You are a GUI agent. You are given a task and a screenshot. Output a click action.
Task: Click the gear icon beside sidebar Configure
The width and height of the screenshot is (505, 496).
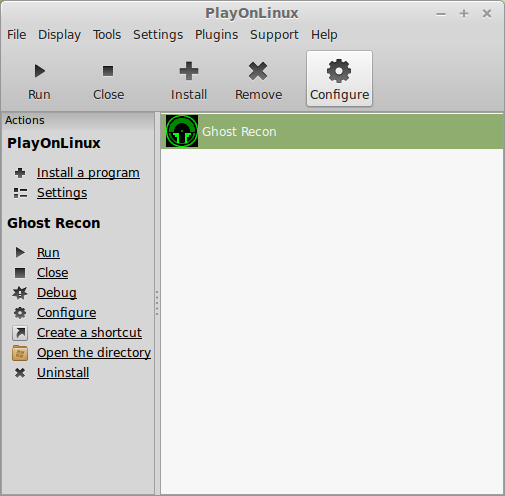pos(20,313)
